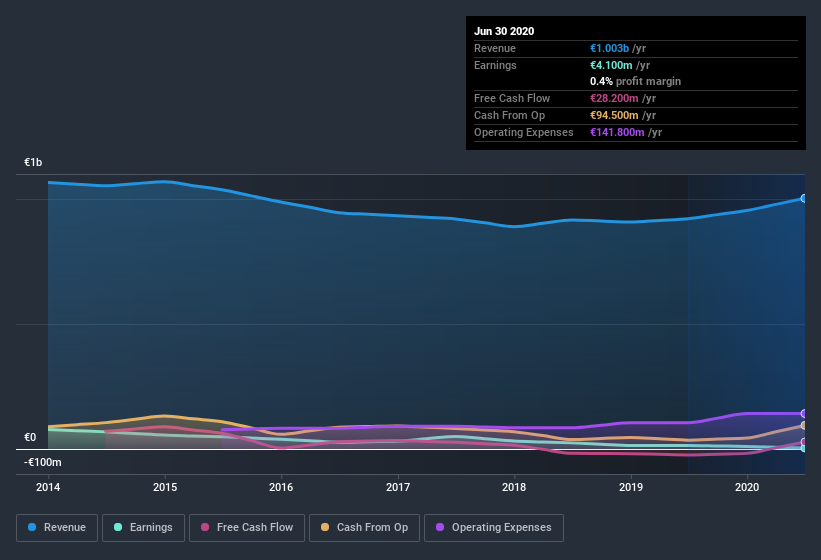Click the -€100m y-axis label

pos(42,462)
